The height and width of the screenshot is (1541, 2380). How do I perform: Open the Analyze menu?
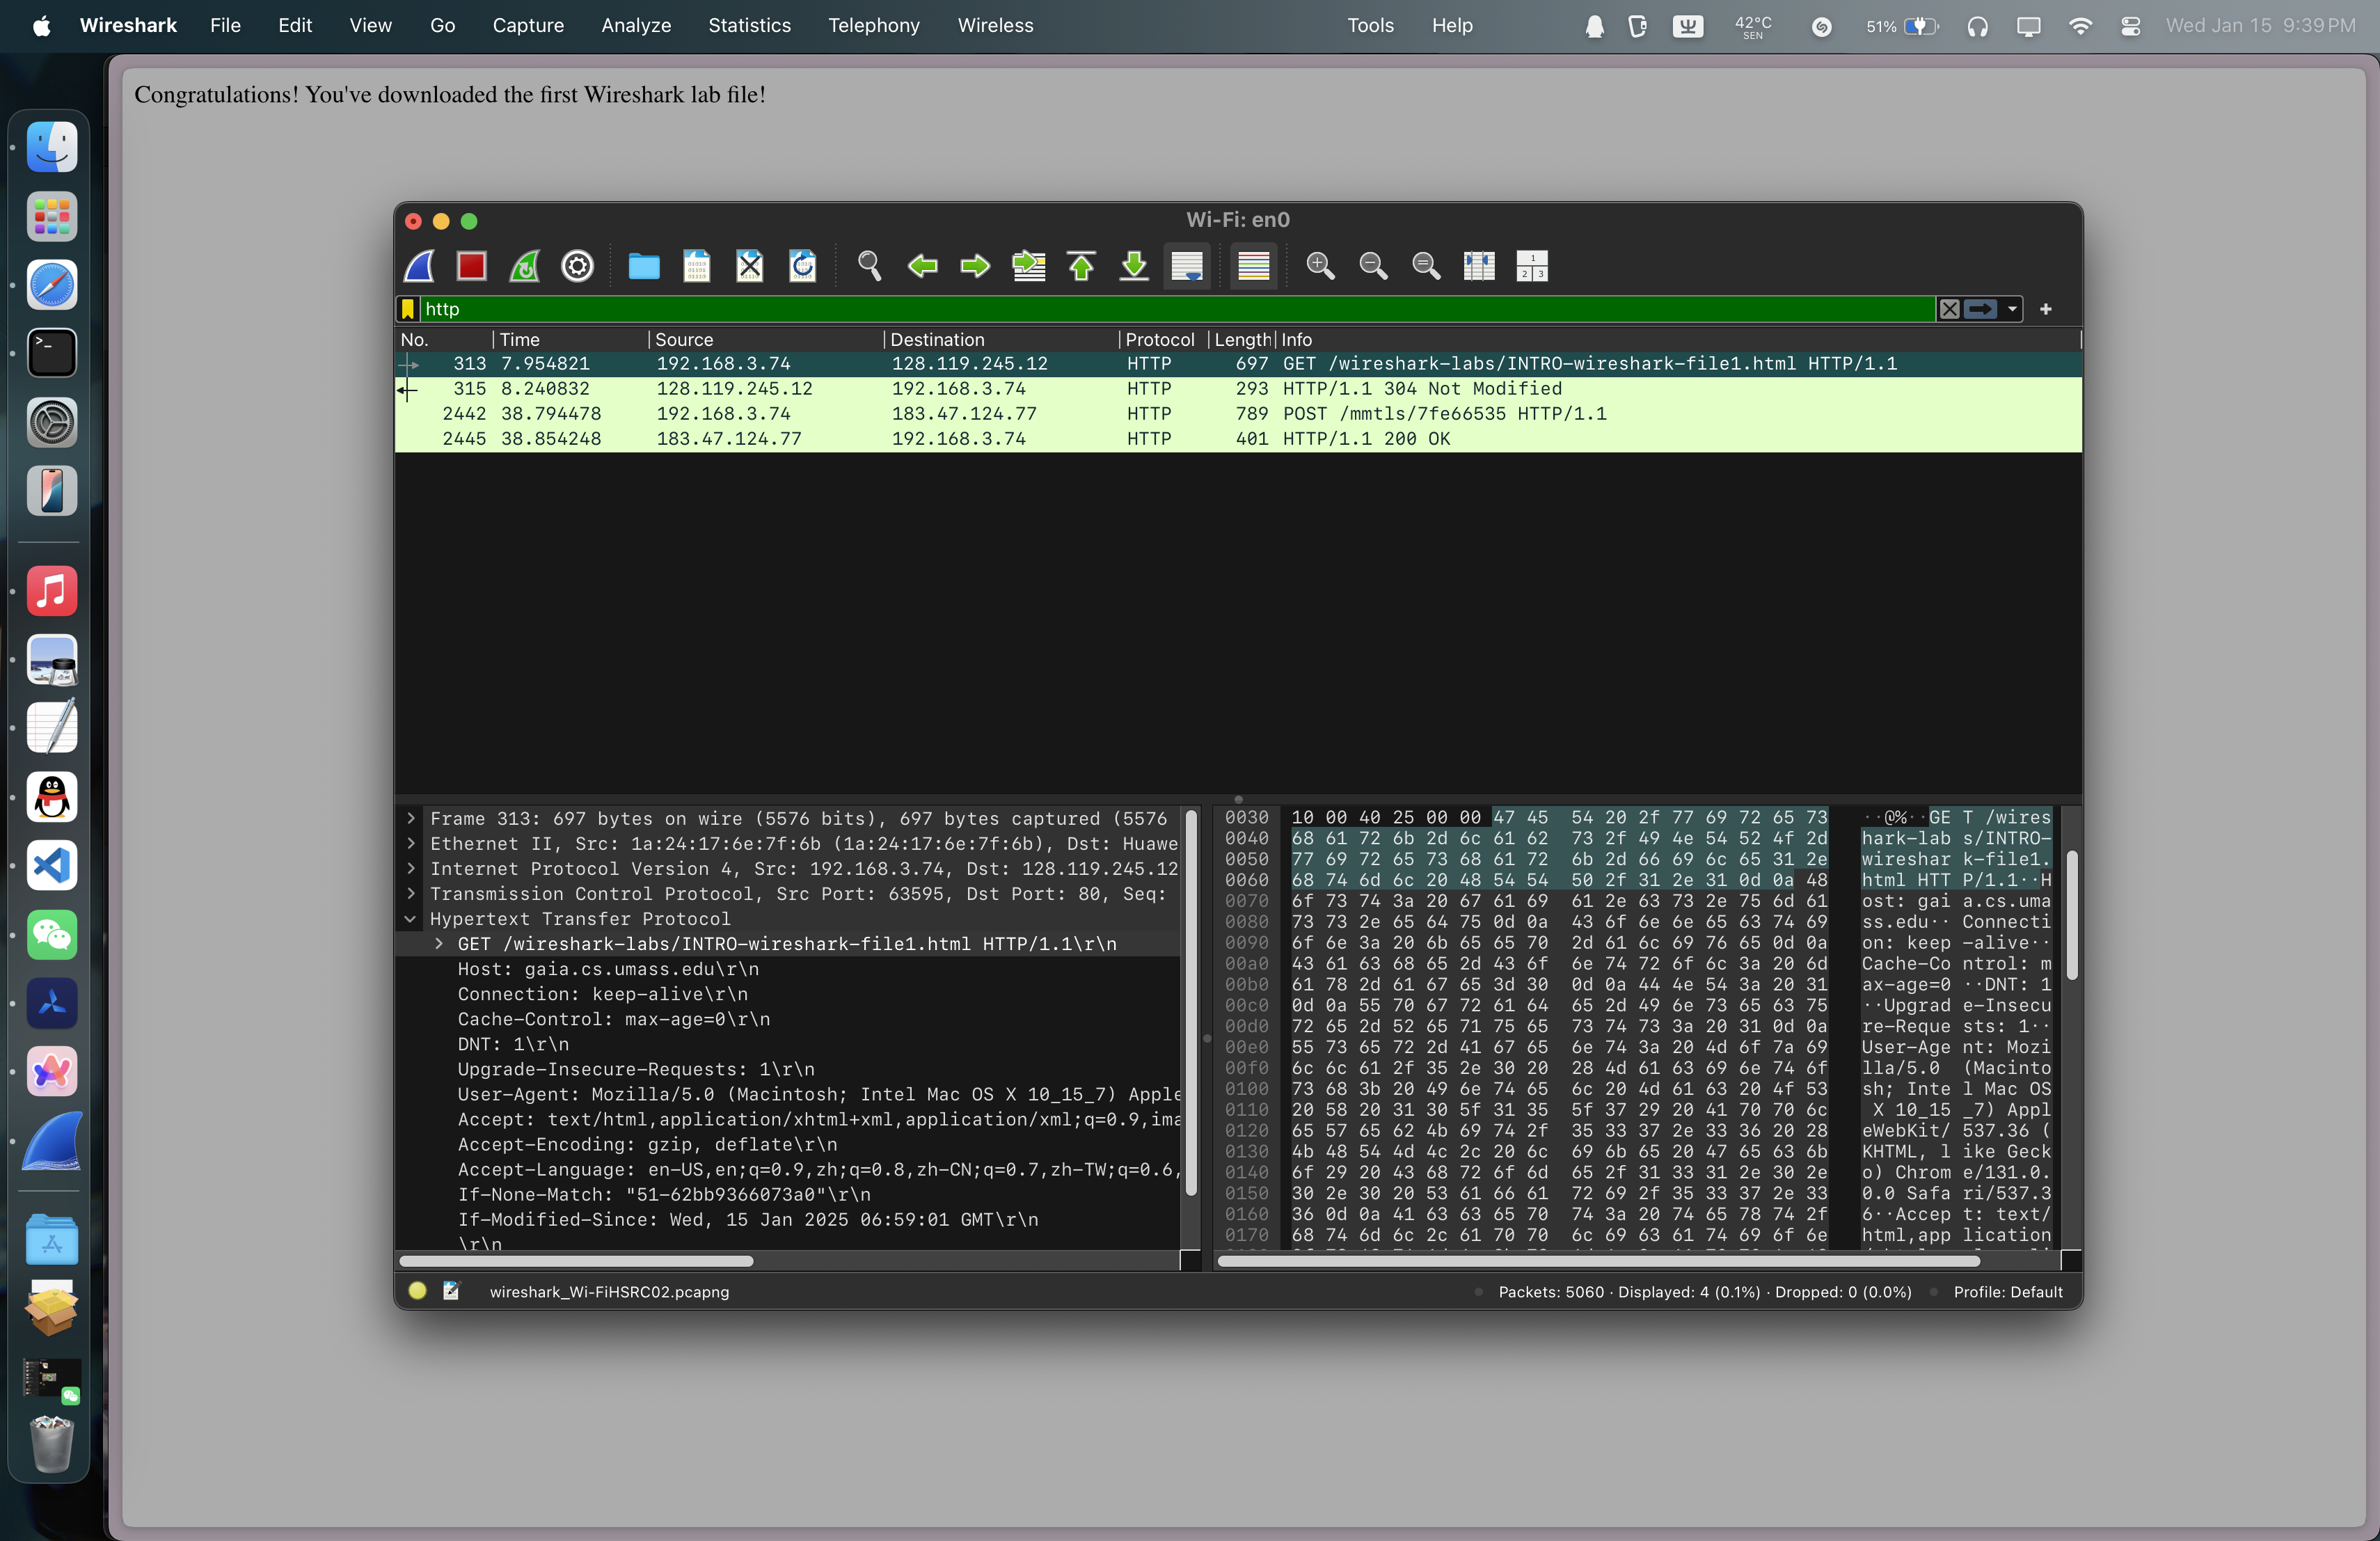636,25
